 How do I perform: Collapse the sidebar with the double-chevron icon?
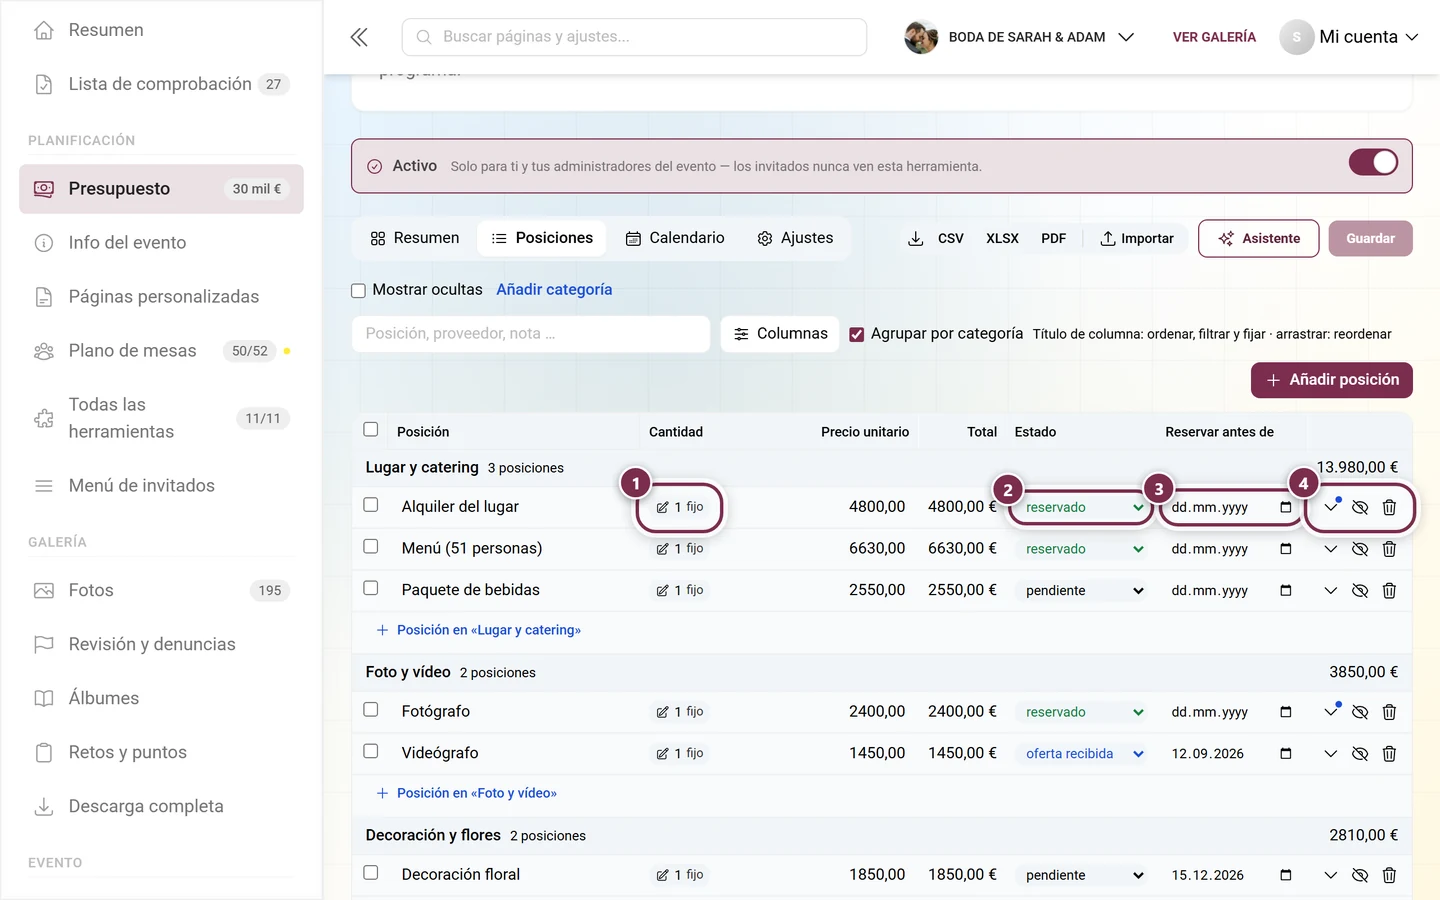[359, 37]
